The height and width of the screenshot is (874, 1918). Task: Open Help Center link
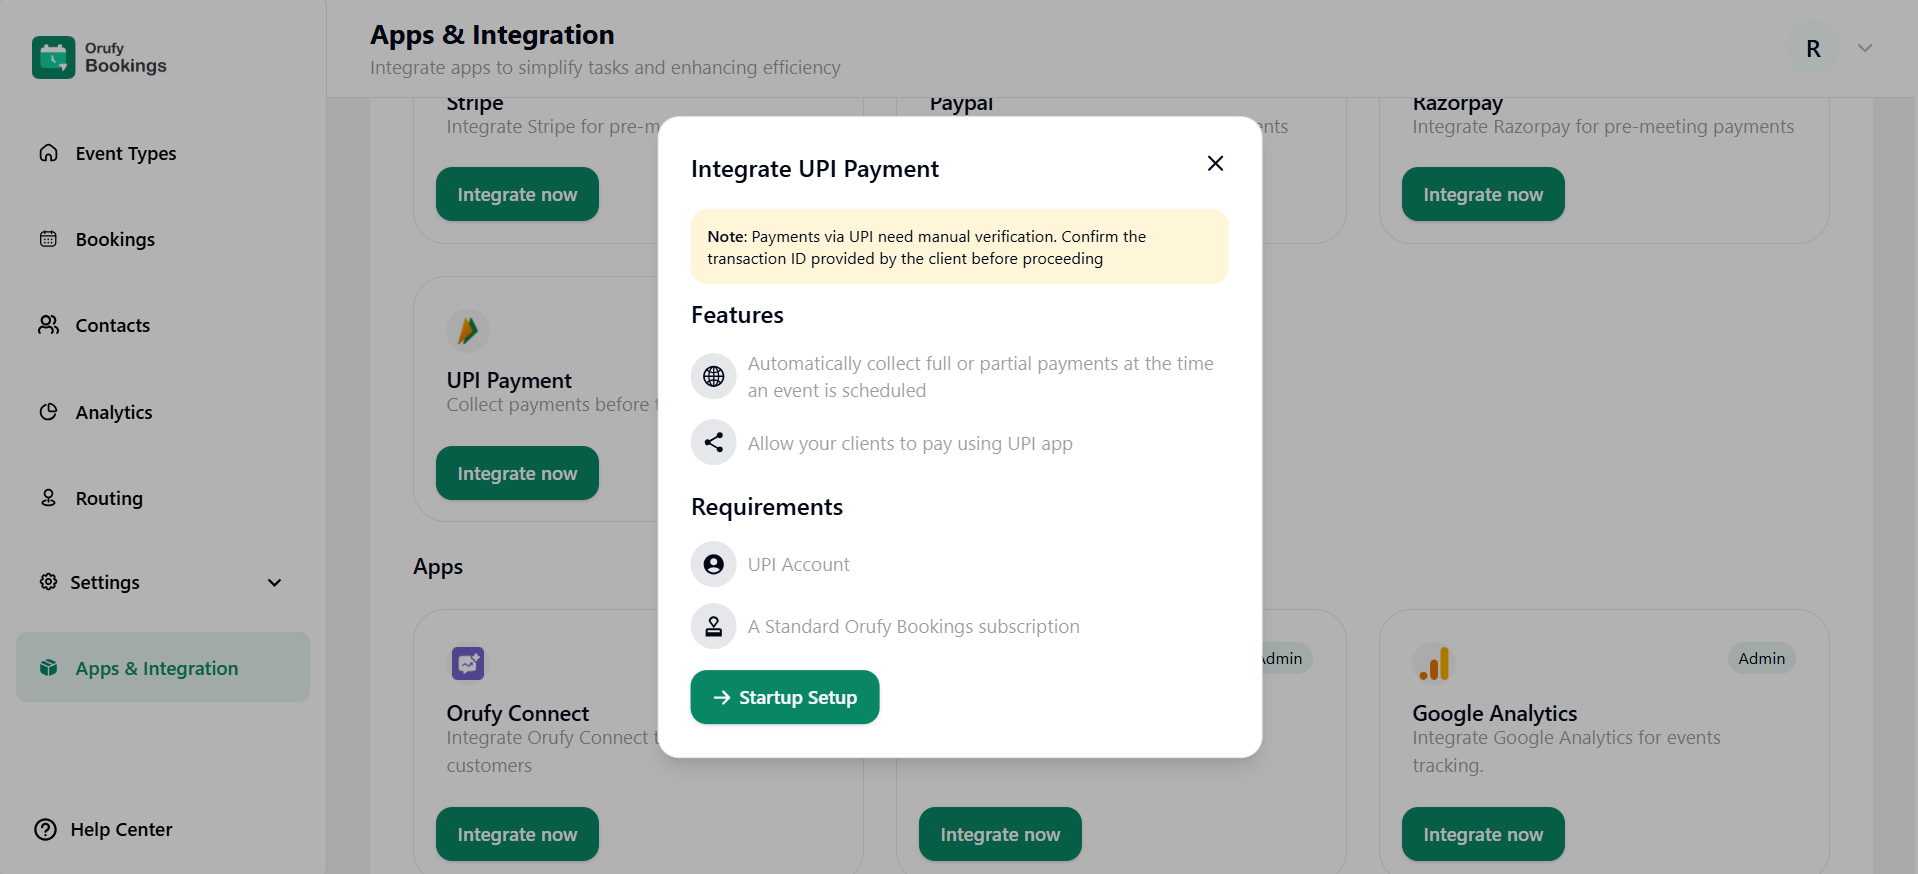coord(103,829)
